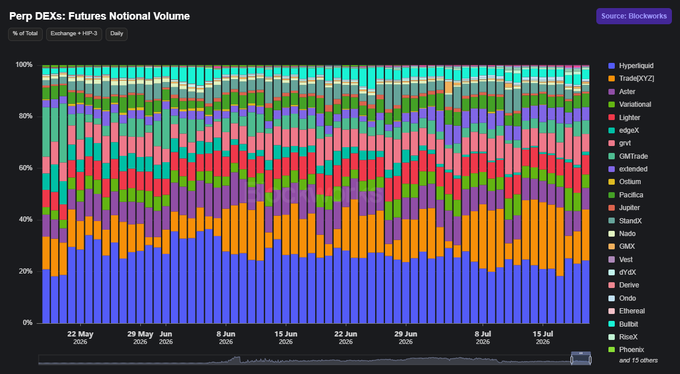Viewport: 680px width, 374px height.
Task: Click Vest legend label
Action: [x=626, y=259]
